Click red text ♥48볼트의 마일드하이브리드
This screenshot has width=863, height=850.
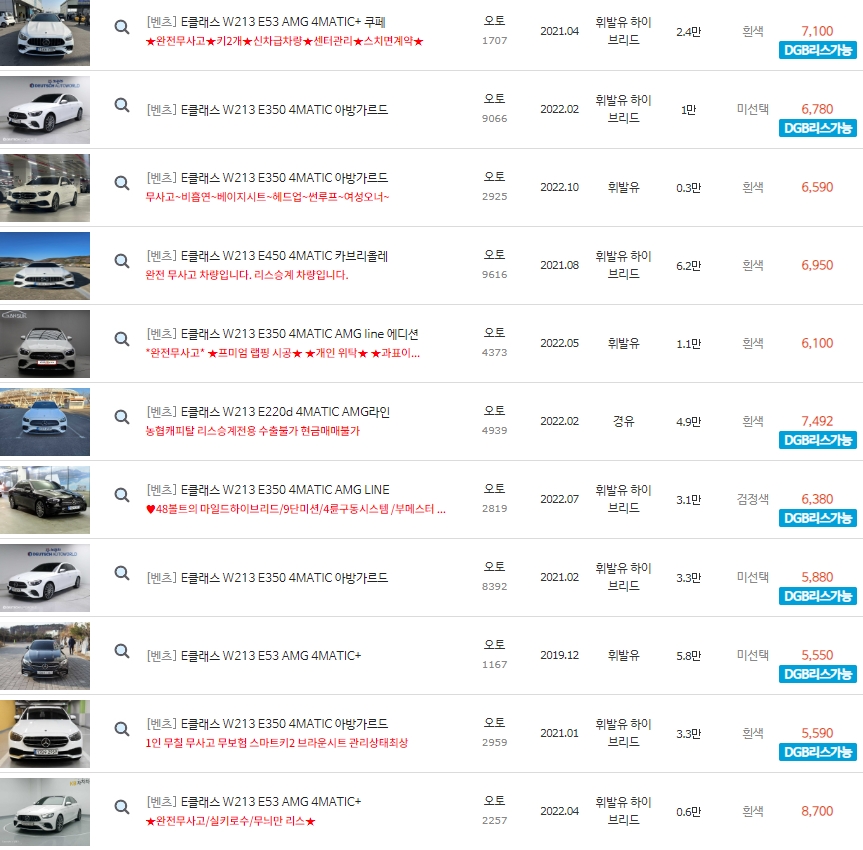coord(296,509)
